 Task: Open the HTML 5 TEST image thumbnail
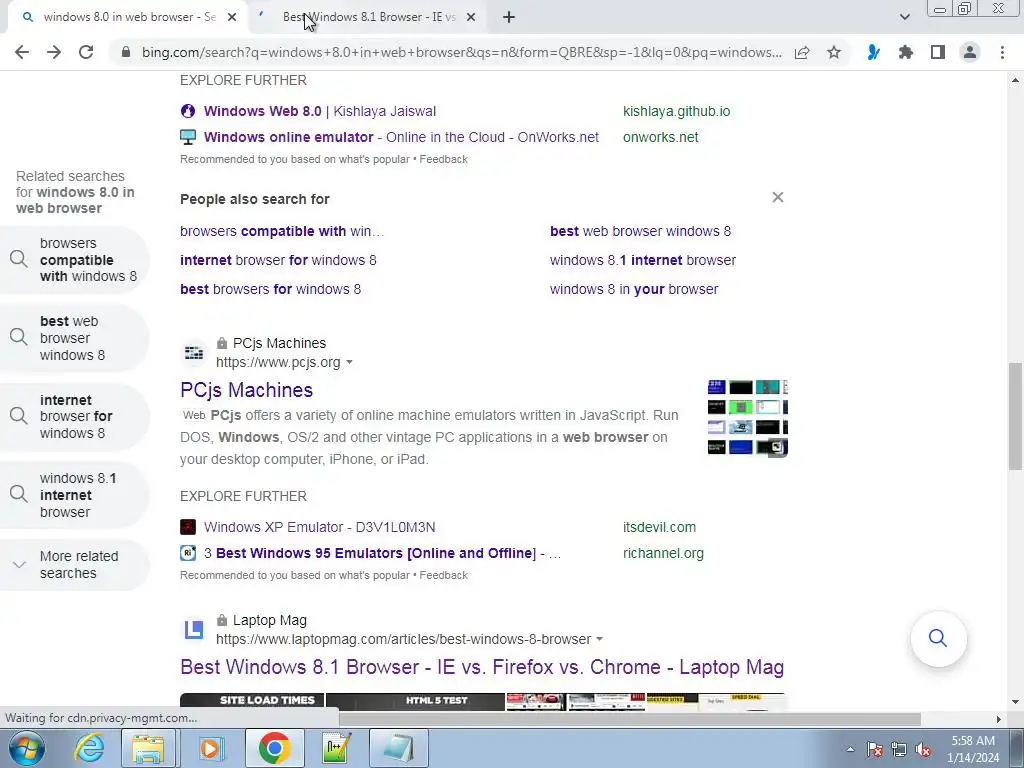[415, 701]
